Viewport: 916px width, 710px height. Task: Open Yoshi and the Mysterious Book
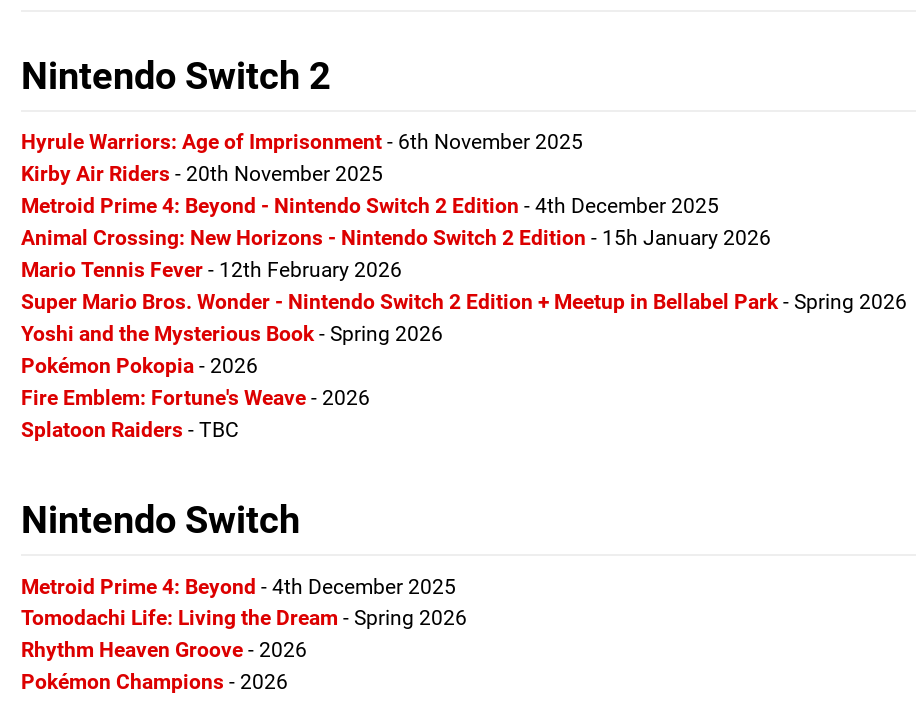167,334
